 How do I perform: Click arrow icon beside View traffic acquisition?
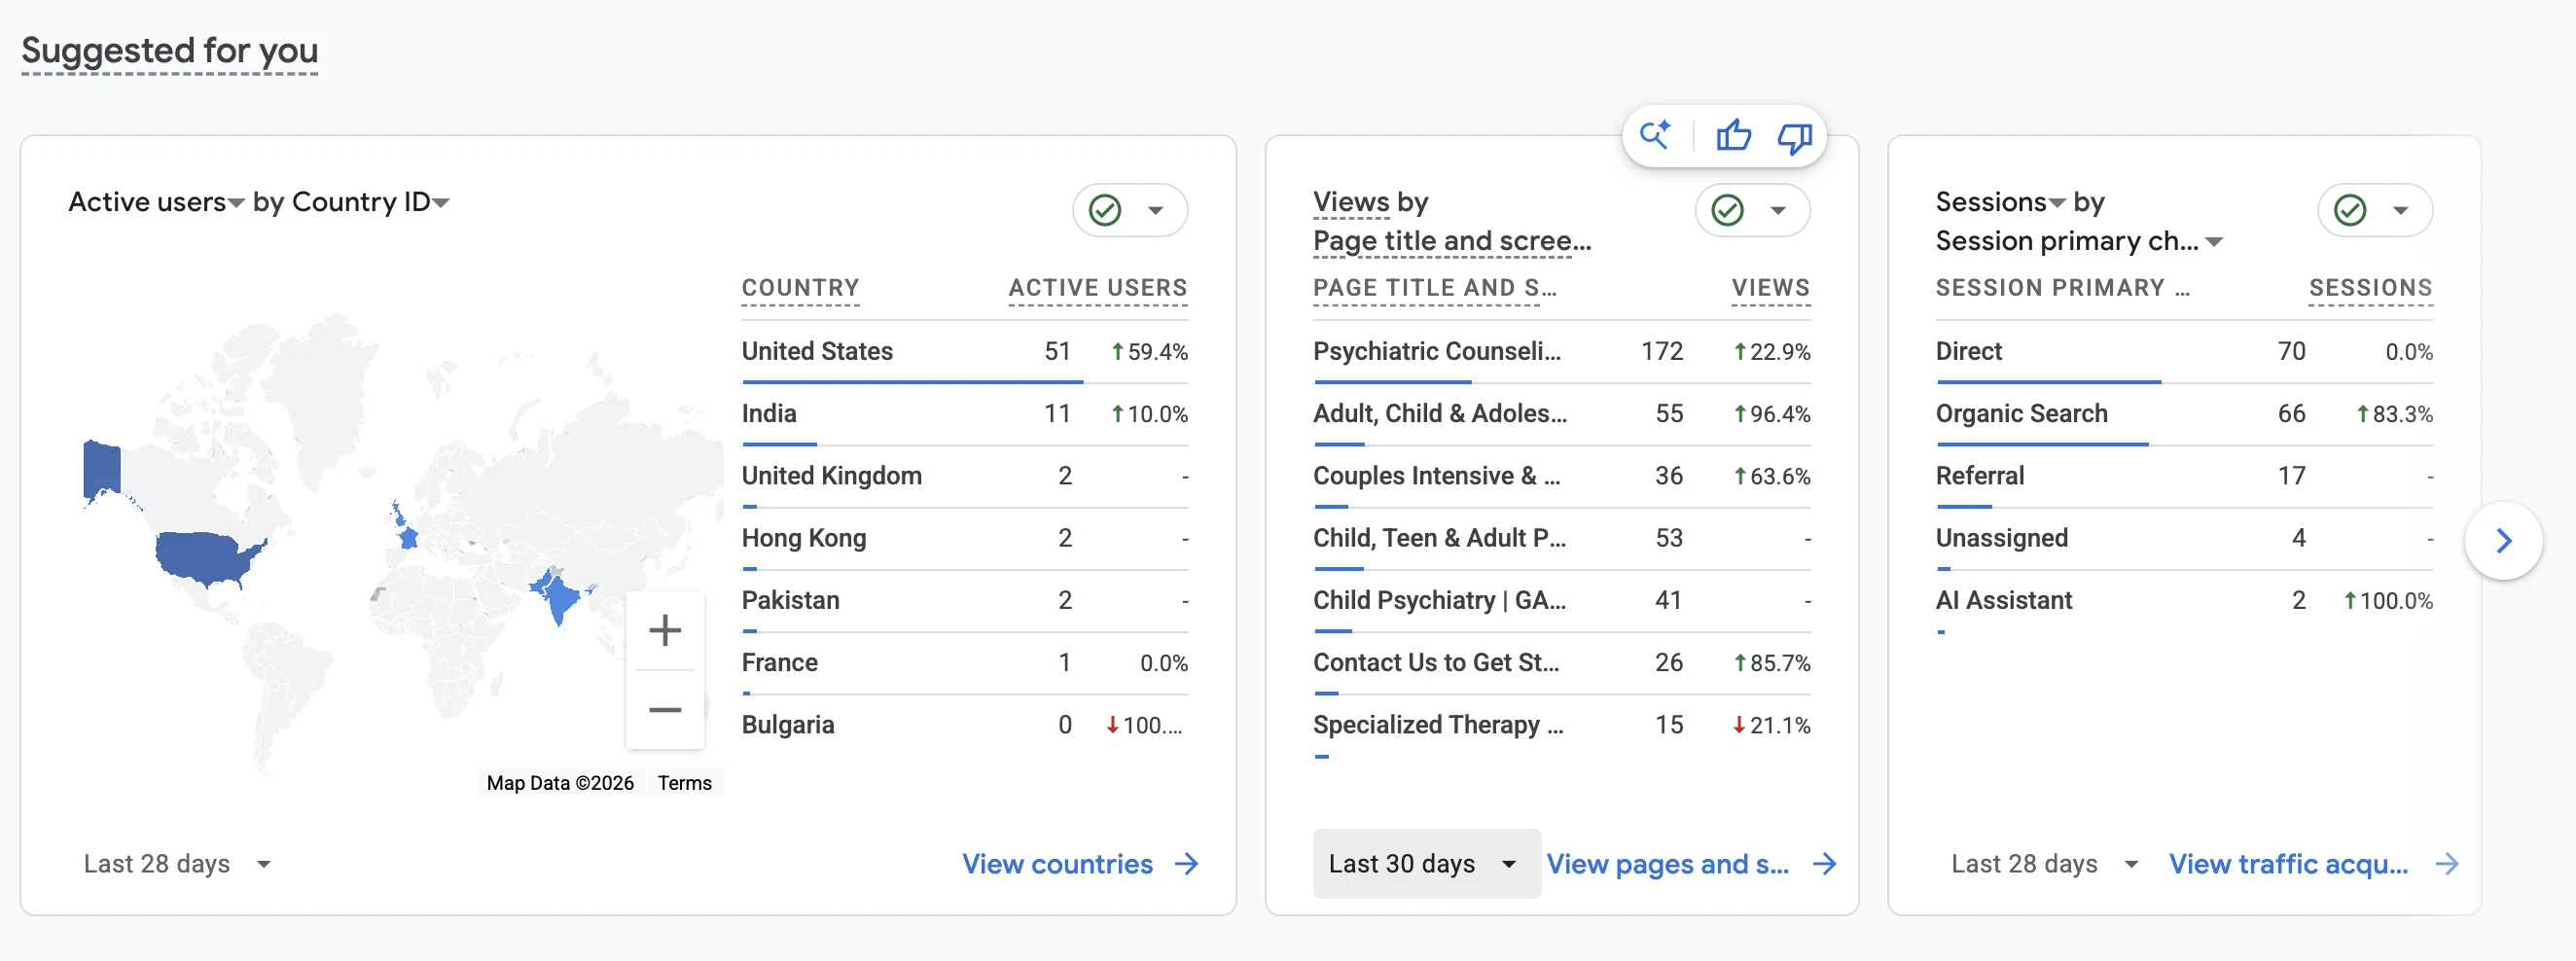coord(2446,864)
